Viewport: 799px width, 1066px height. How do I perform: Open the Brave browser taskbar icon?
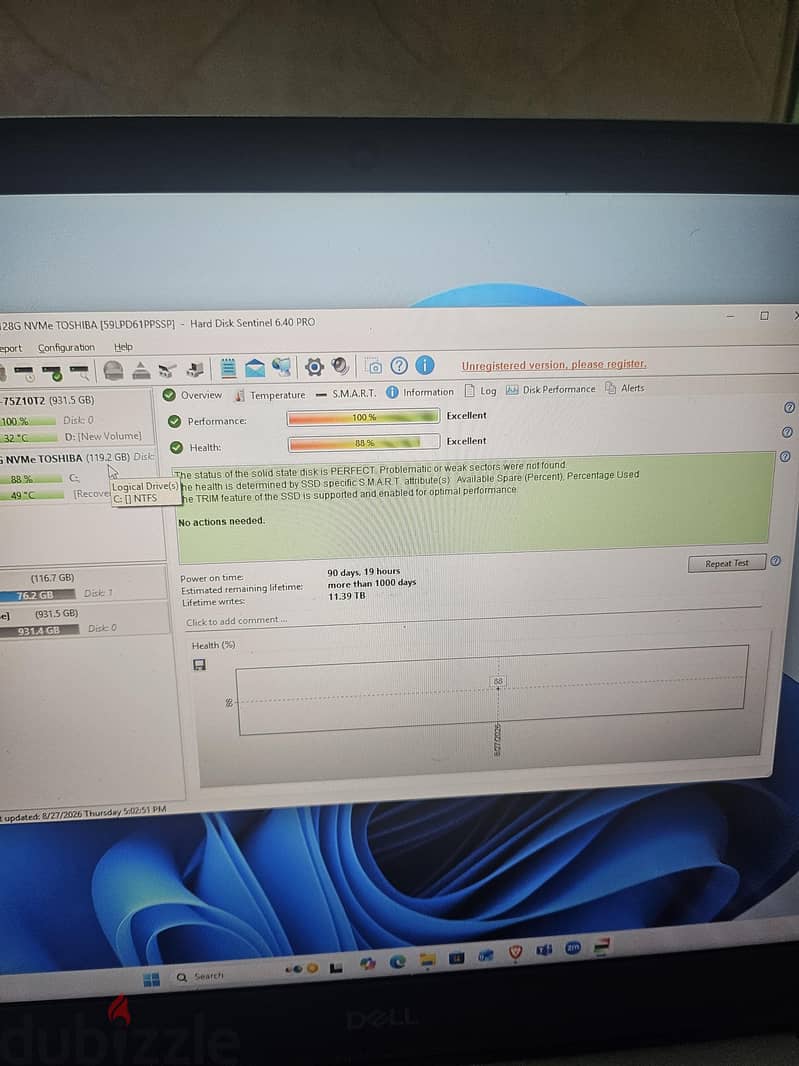point(515,953)
